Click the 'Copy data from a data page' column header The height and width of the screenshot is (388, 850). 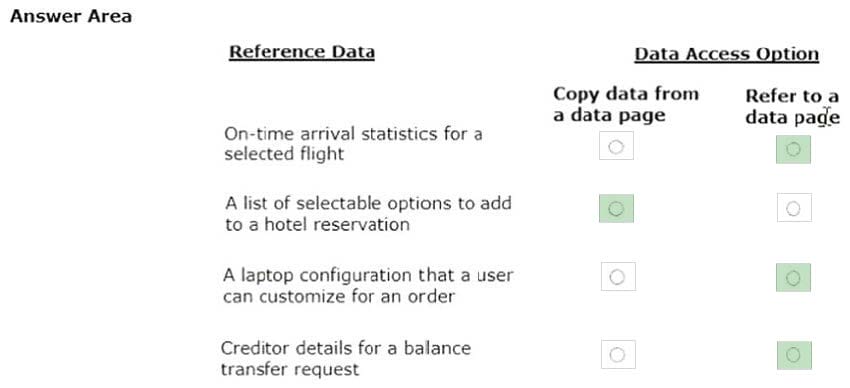[x=626, y=104]
